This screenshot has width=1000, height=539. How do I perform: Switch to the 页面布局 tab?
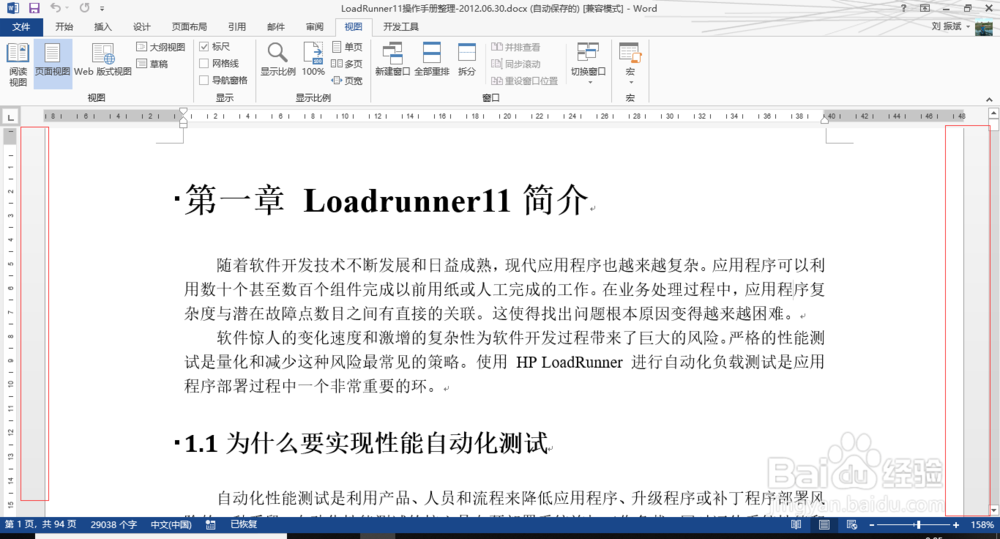(189, 27)
